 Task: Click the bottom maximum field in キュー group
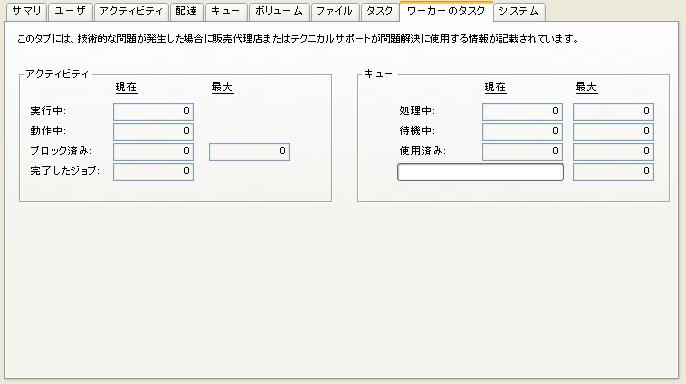(x=613, y=171)
